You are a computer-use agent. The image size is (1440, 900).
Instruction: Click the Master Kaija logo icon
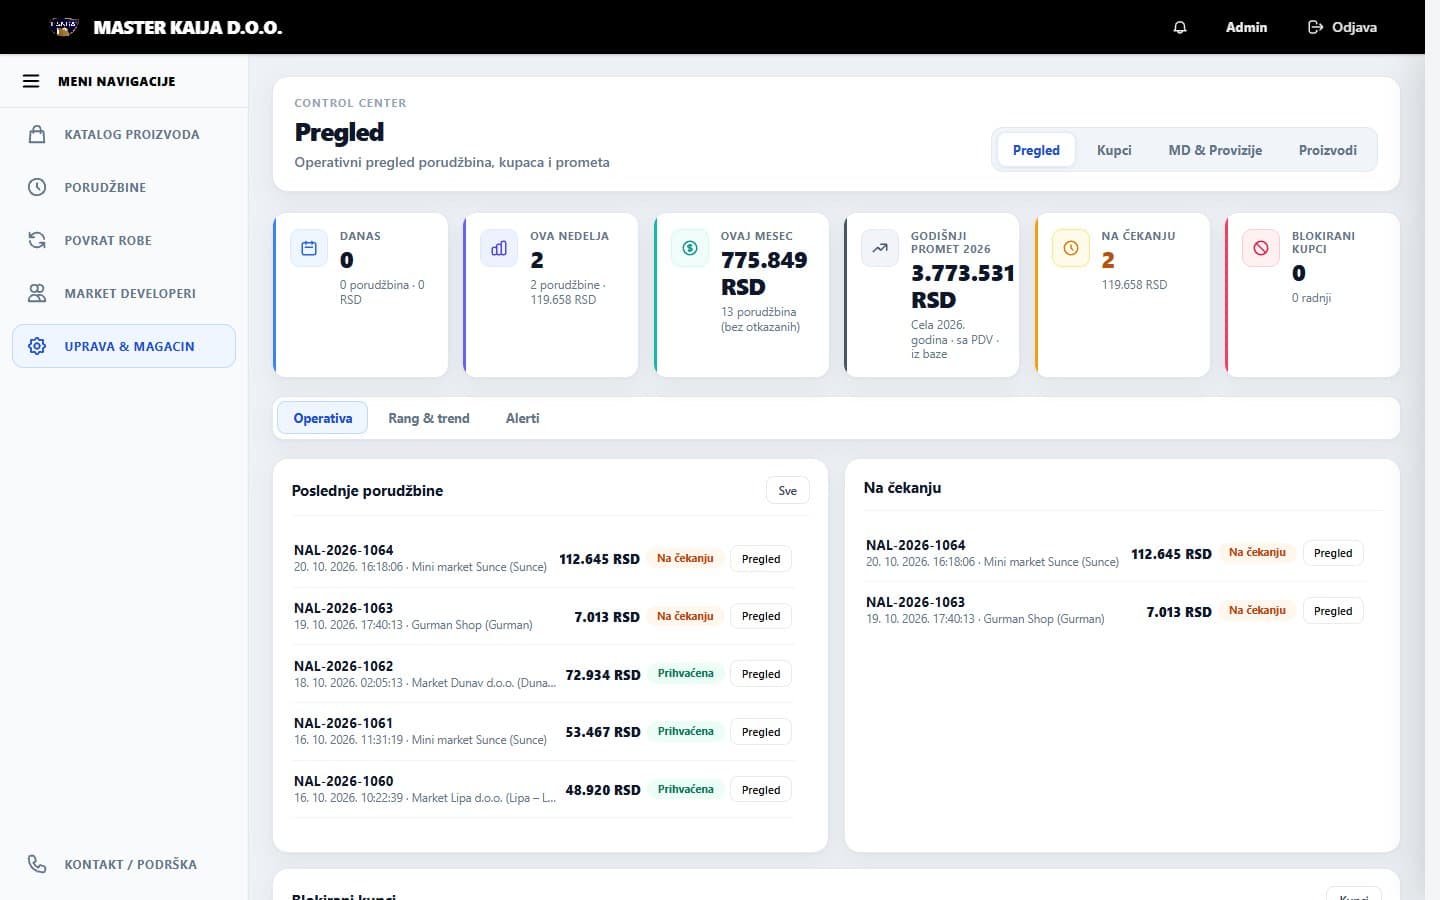[64, 27]
